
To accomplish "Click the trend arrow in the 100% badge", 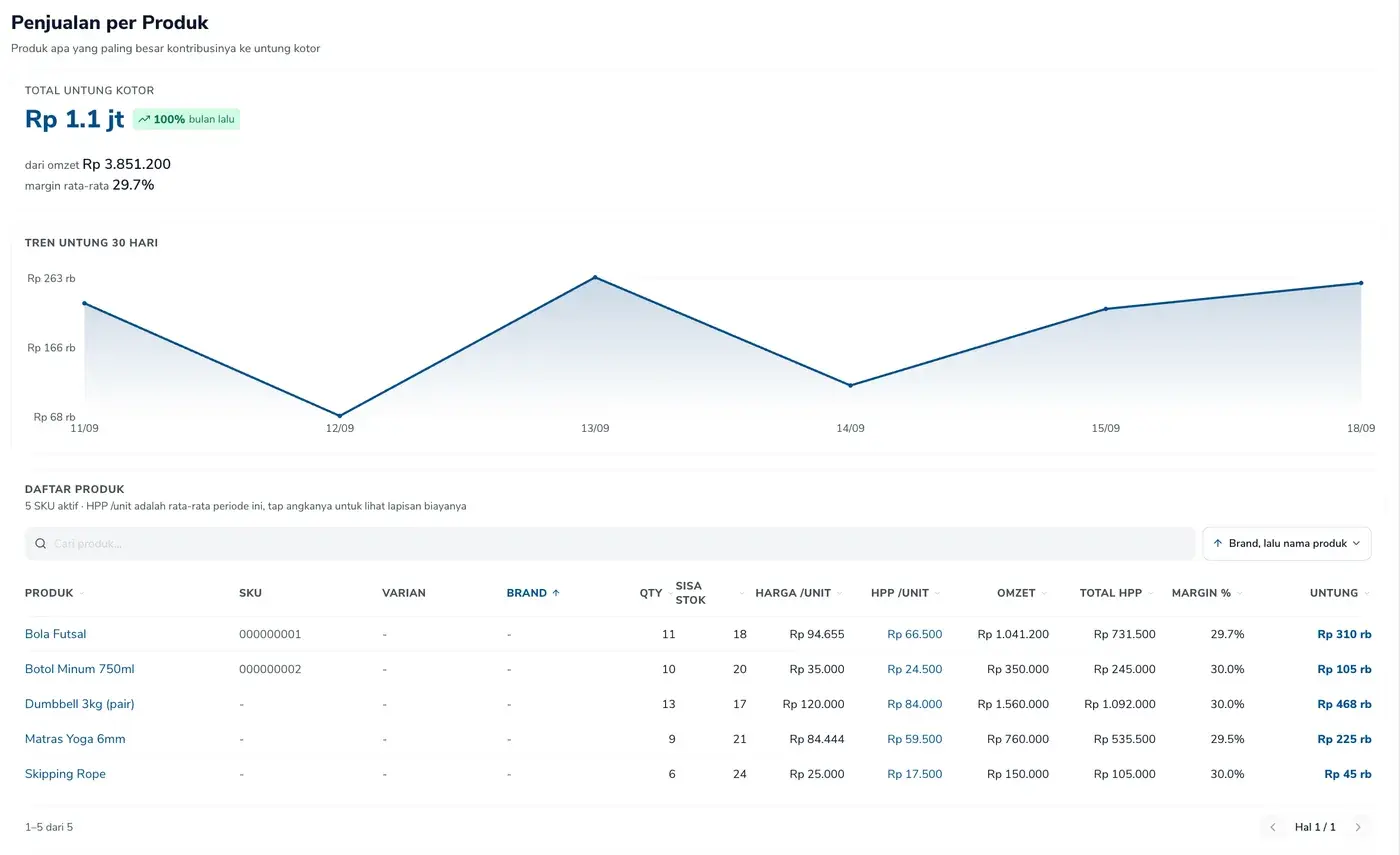I will (x=144, y=119).
